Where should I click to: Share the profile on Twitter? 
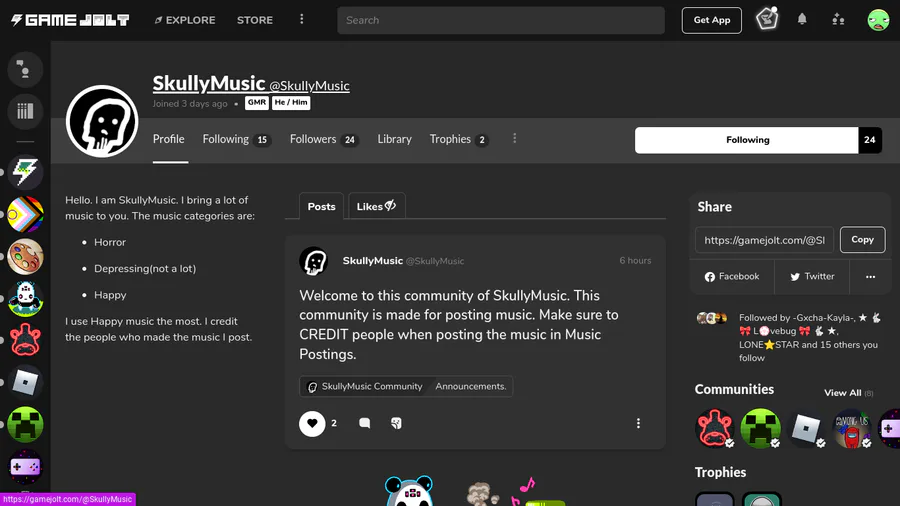[x=812, y=277]
